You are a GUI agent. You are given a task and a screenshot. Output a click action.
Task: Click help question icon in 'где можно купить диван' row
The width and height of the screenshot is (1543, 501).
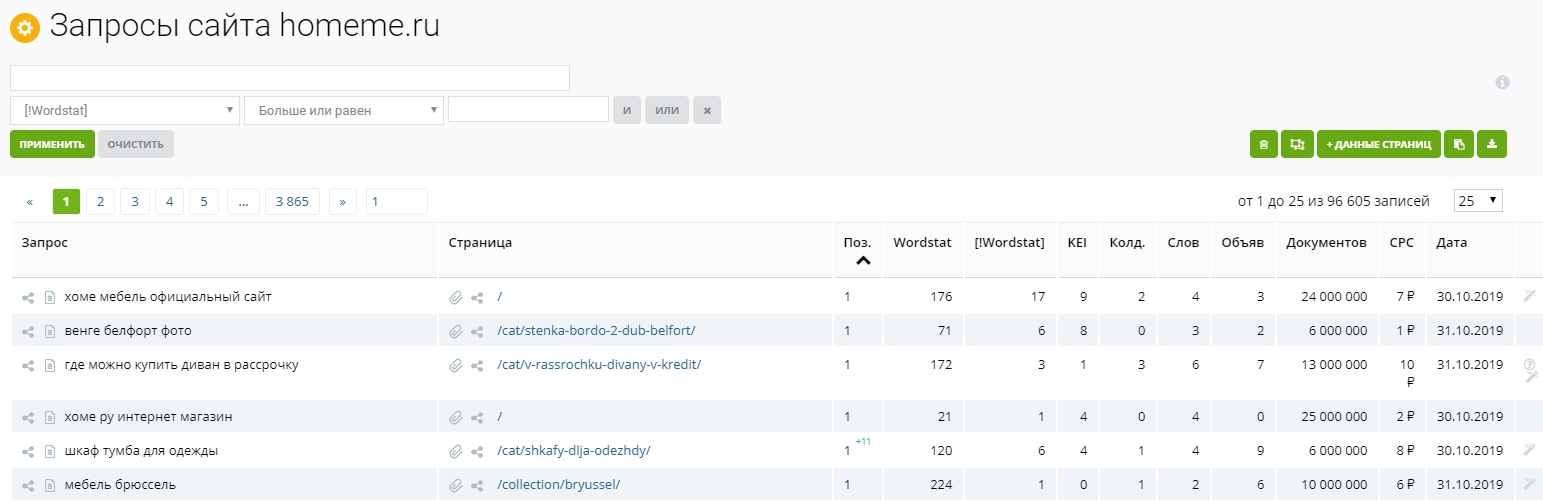click(1529, 365)
